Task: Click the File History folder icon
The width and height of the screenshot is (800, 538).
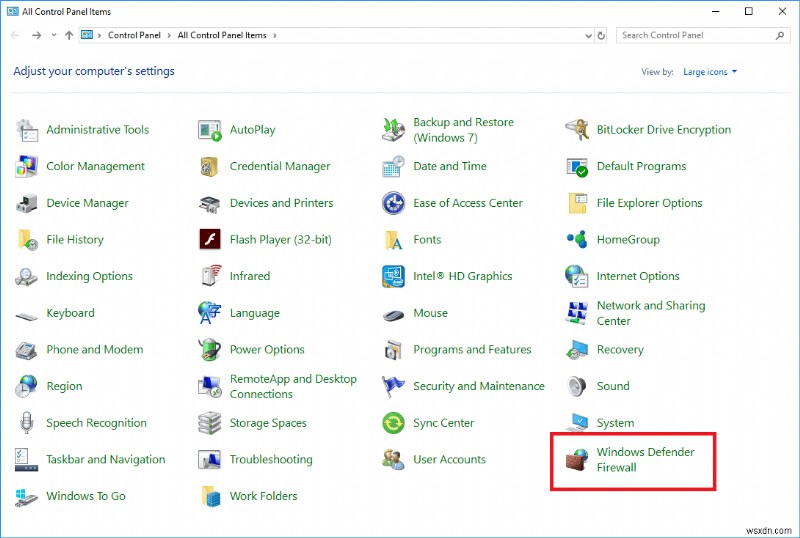Action: click(27, 240)
